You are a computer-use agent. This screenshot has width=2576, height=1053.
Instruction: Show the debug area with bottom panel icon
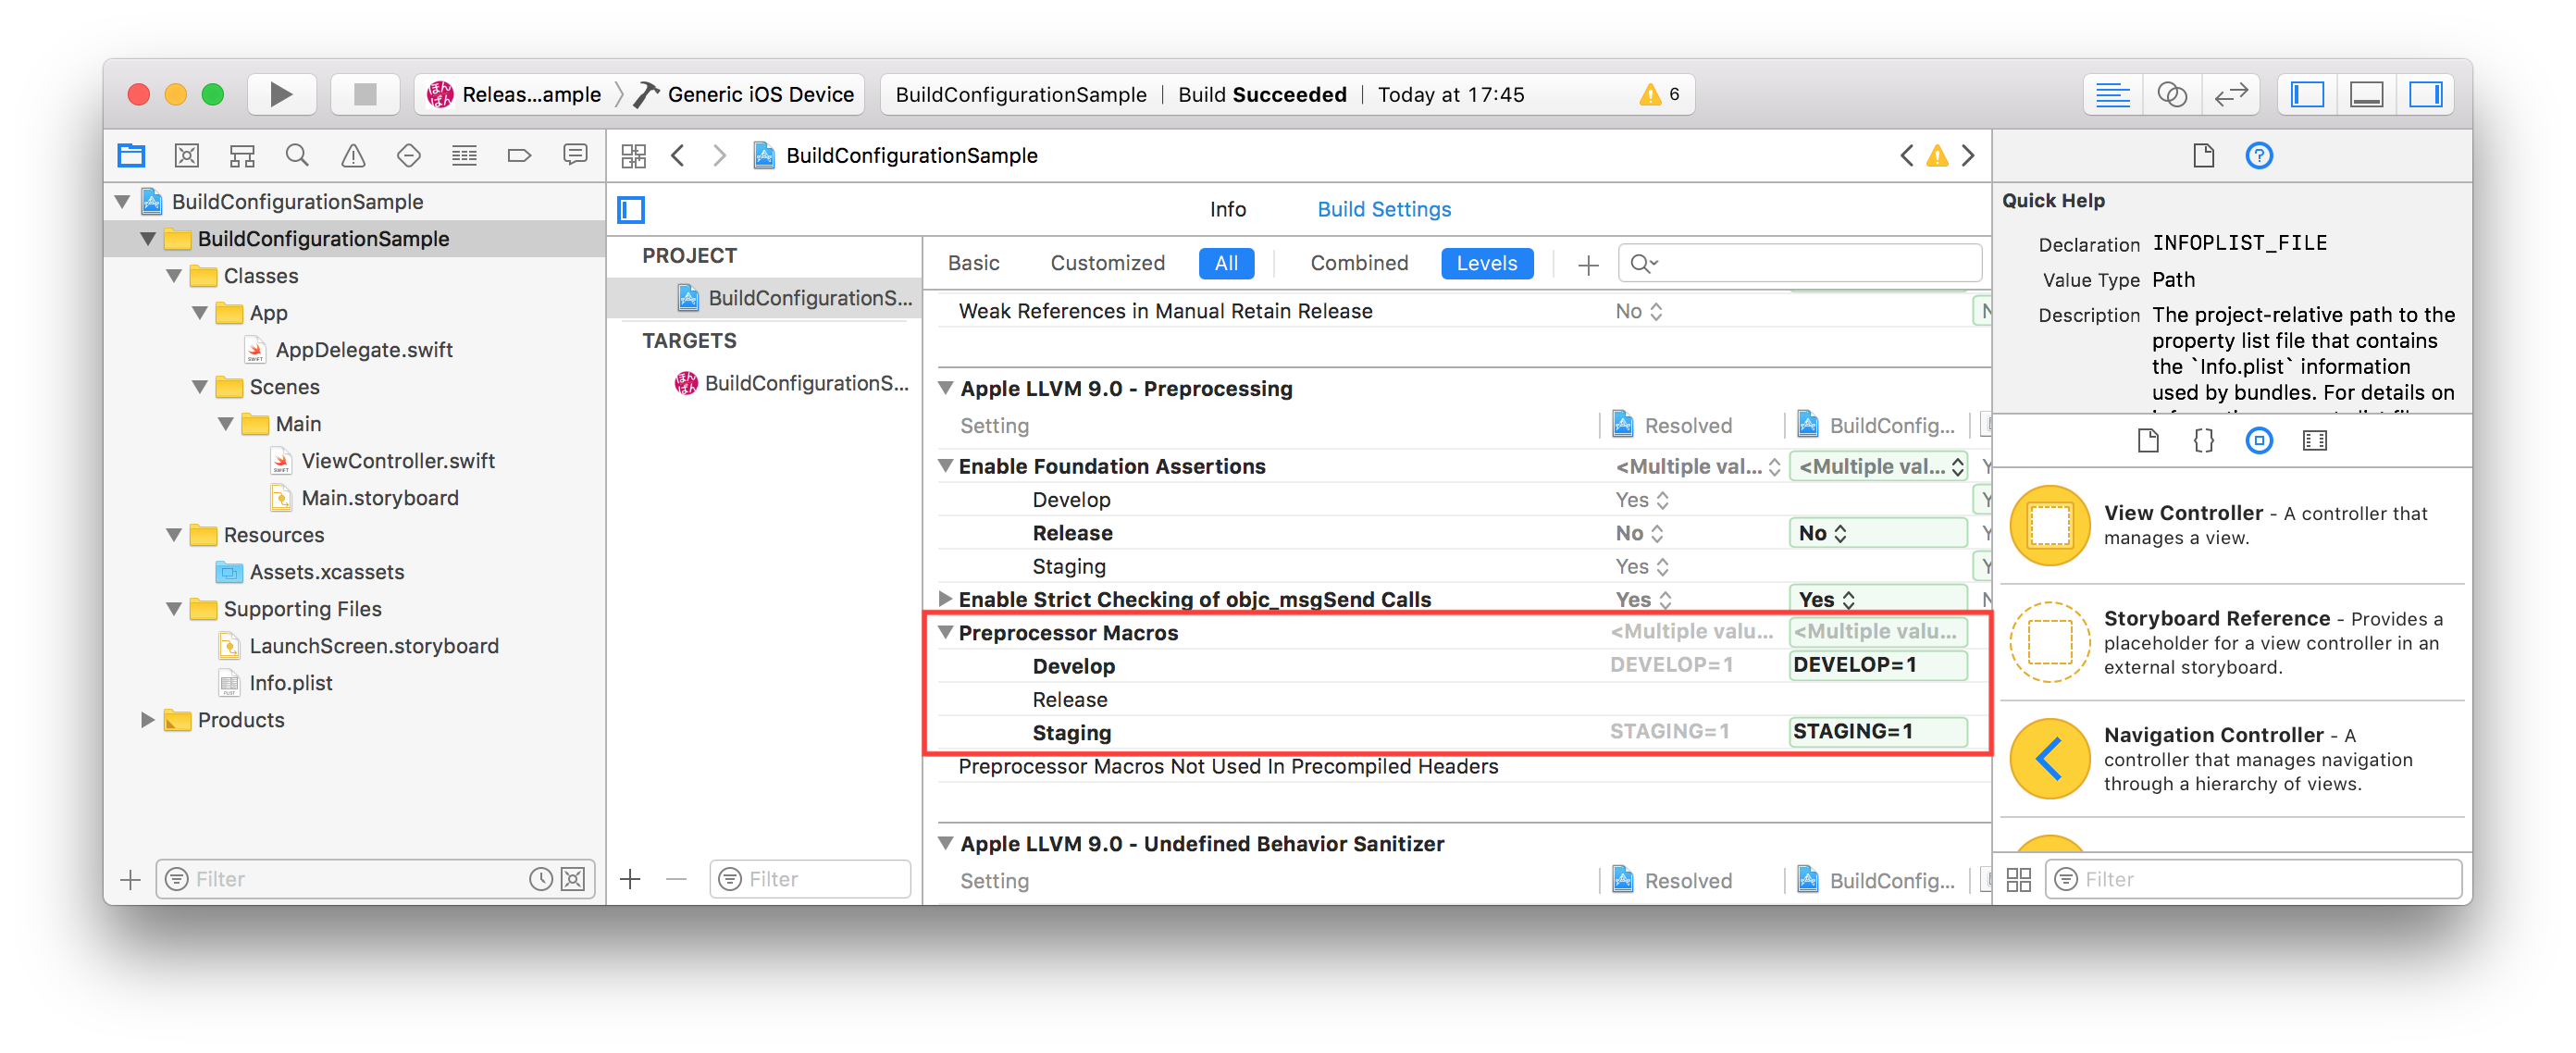pyautogui.click(x=2366, y=94)
